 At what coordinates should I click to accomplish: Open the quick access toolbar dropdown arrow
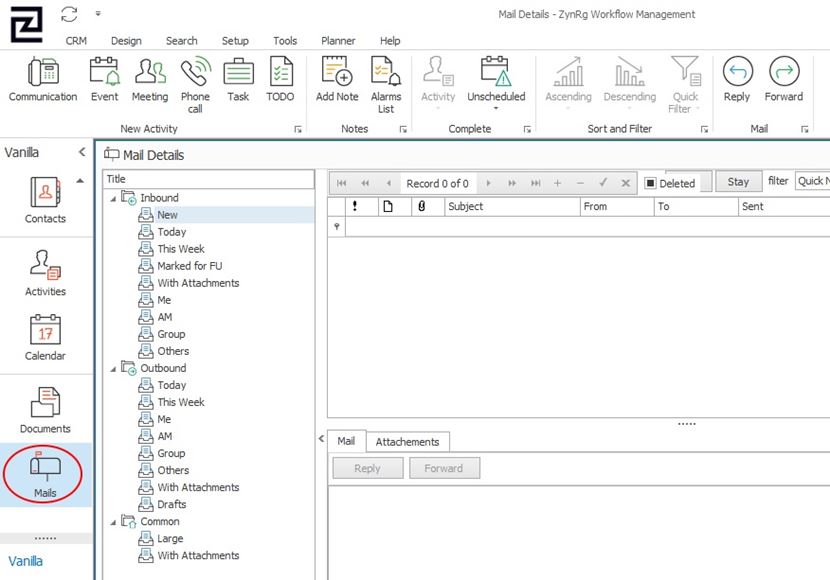click(x=98, y=14)
